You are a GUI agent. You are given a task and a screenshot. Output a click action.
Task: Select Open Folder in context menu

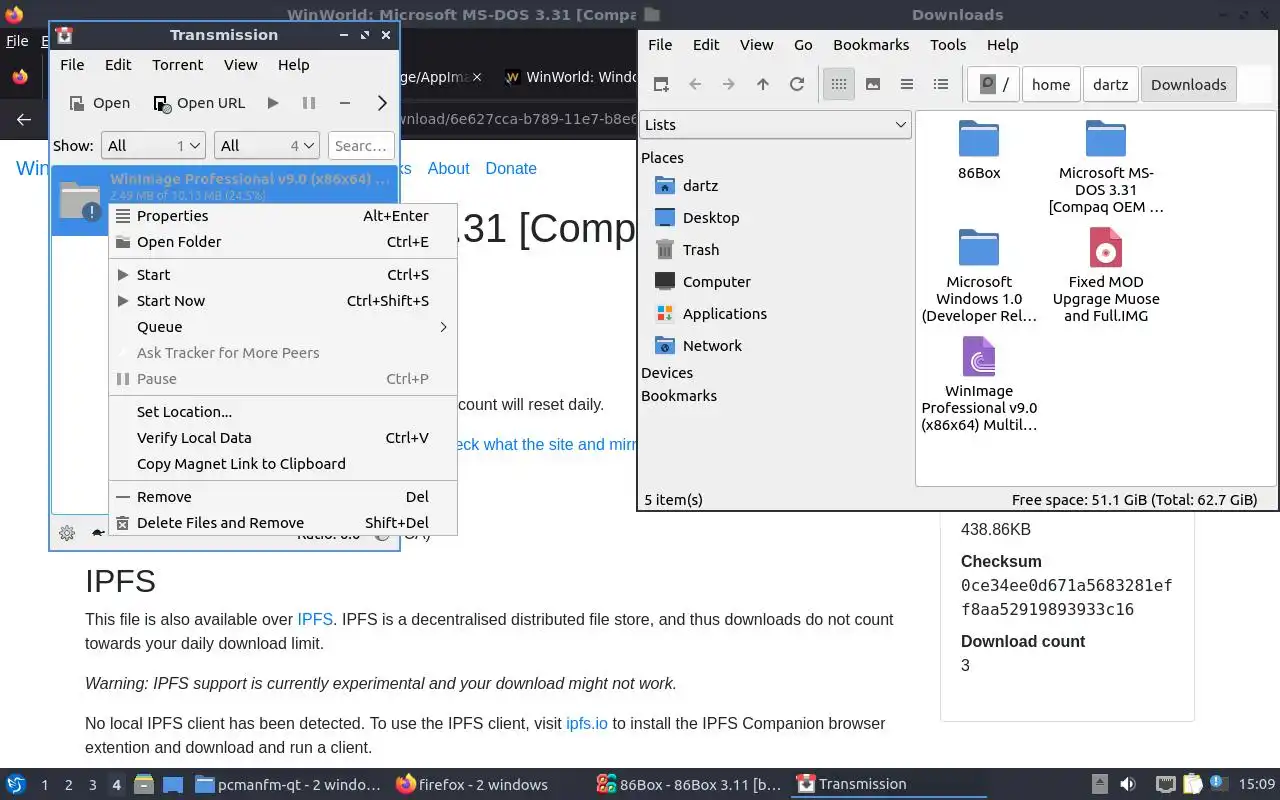[283, 242]
